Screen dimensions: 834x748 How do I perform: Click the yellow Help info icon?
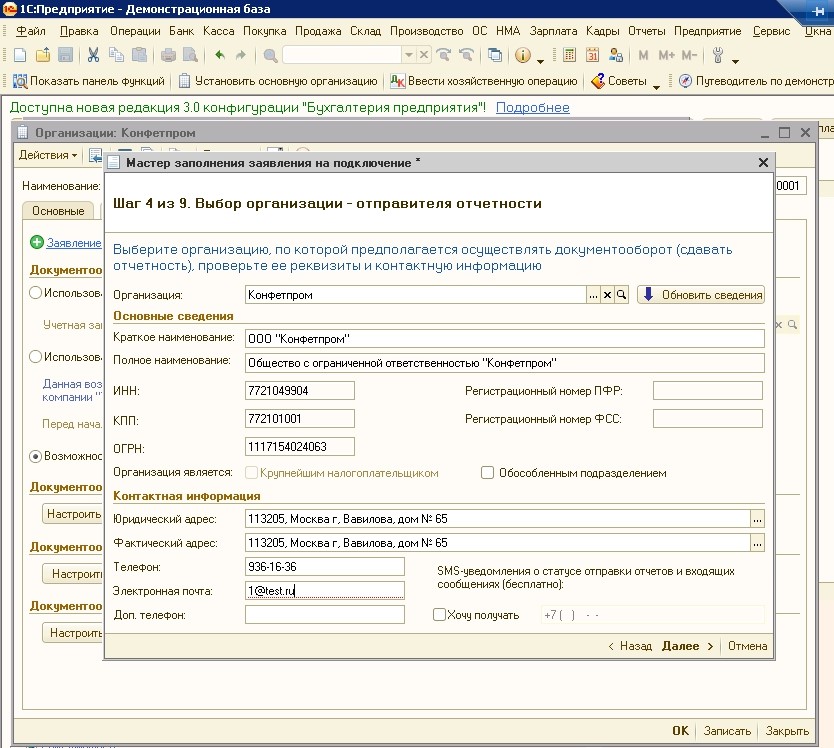click(523, 55)
